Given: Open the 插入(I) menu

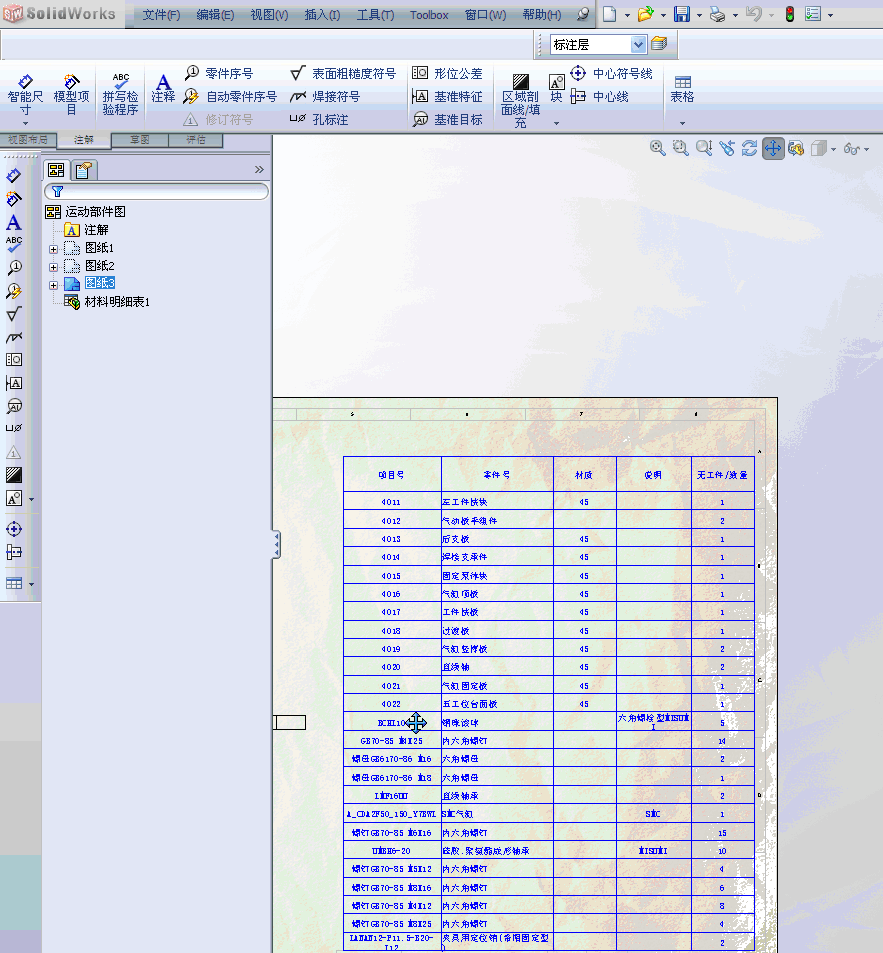Looking at the screenshot, I should click(322, 15).
